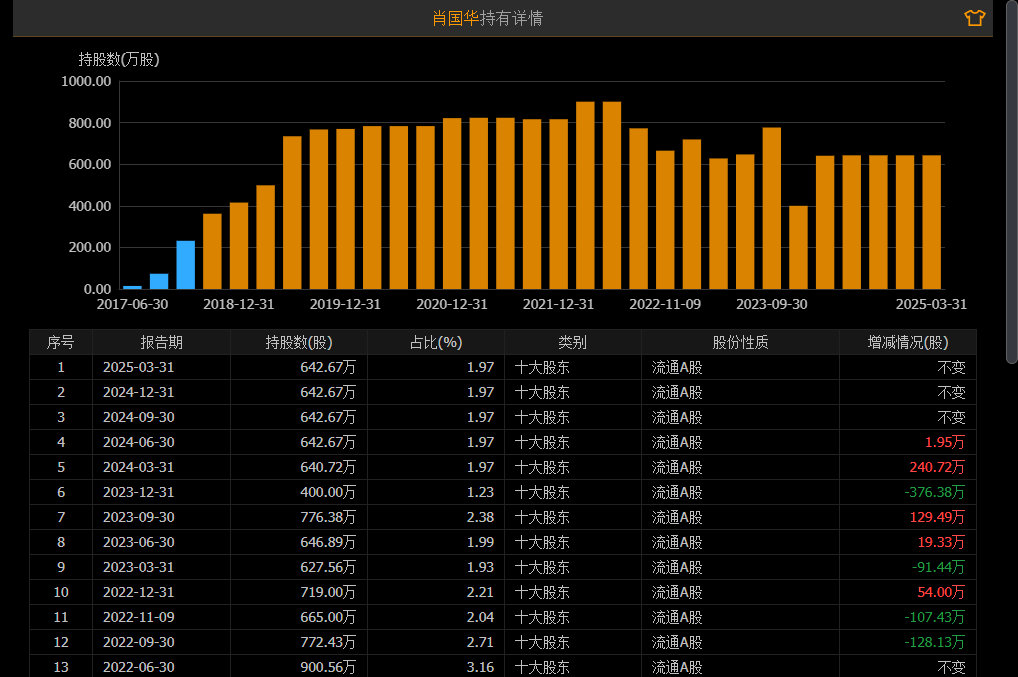Image resolution: width=1018 pixels, height=677 pixels.
Task: Click report date 2024-06-30 cell
Action: pos(138,442)
